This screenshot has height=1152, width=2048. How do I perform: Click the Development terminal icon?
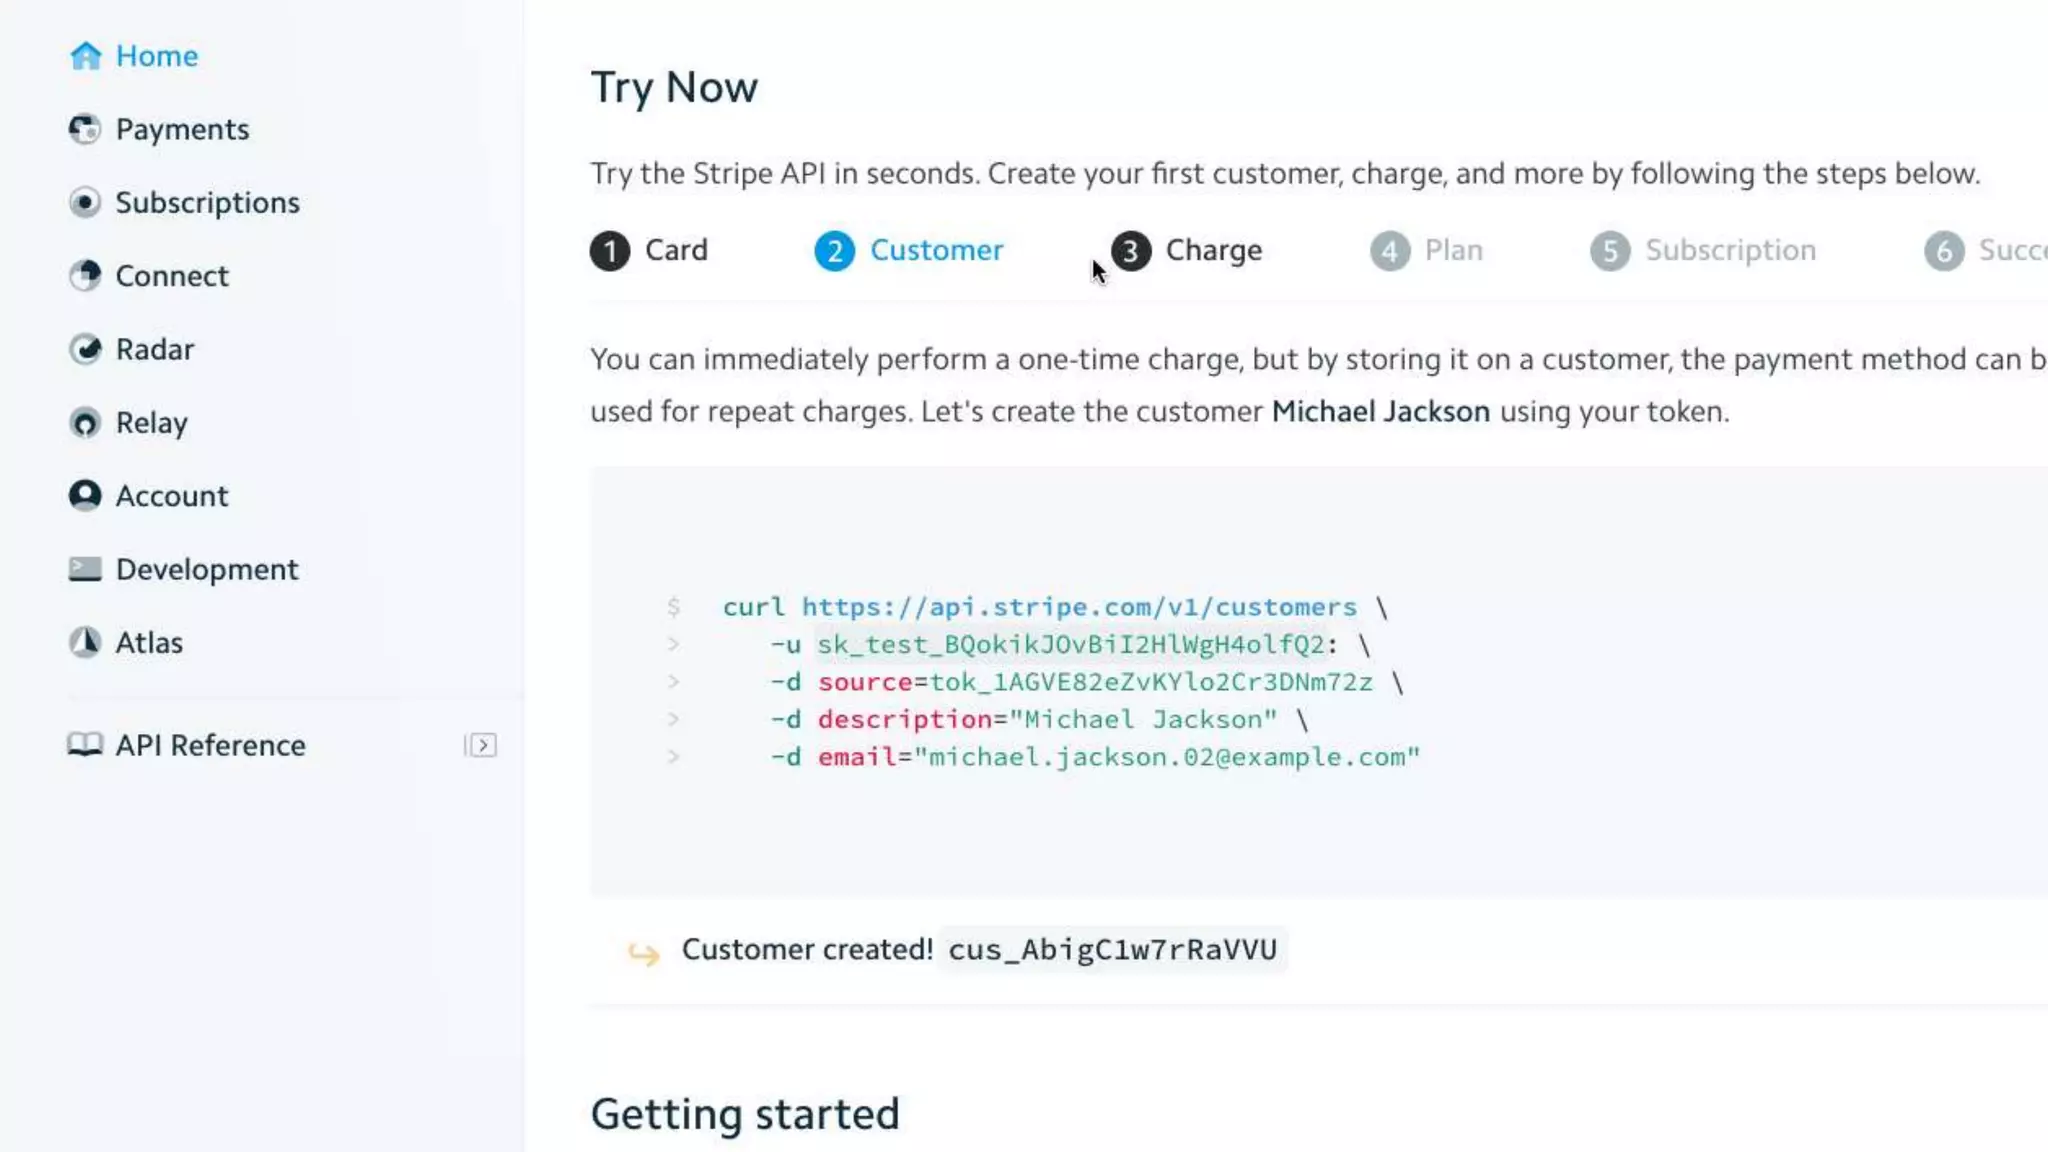85,569
